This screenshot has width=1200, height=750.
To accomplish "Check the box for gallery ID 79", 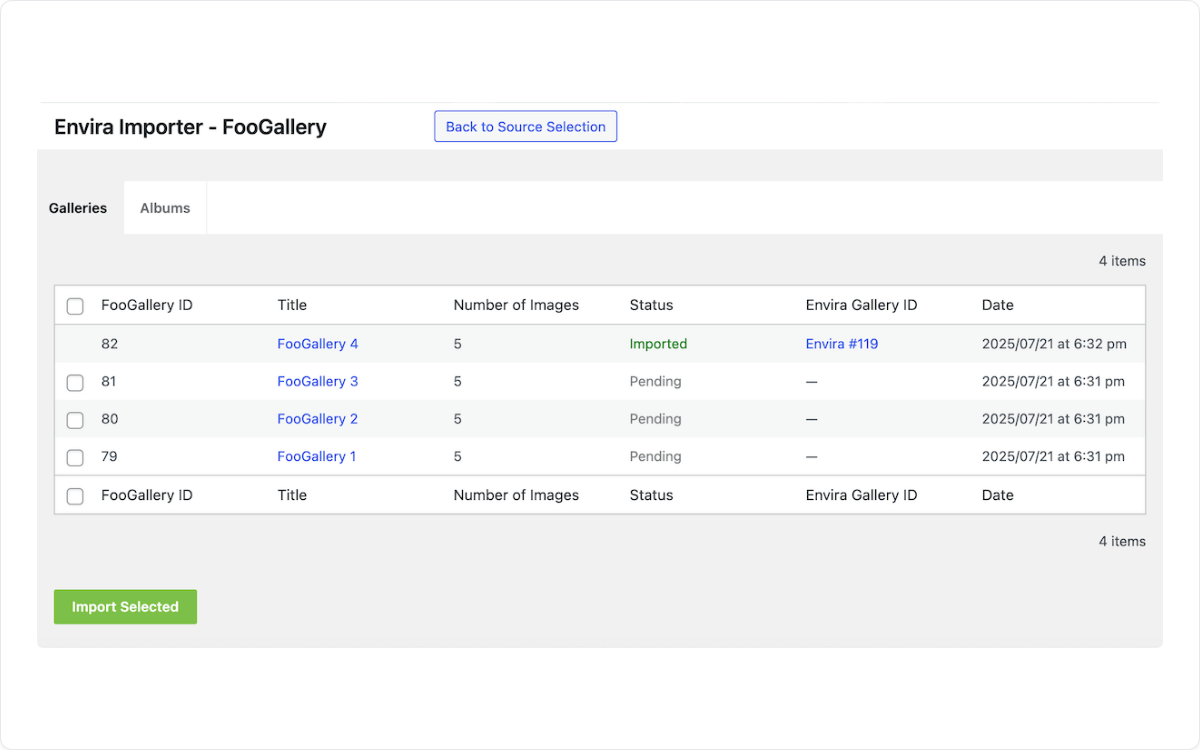I will click(x=75, y=457).
